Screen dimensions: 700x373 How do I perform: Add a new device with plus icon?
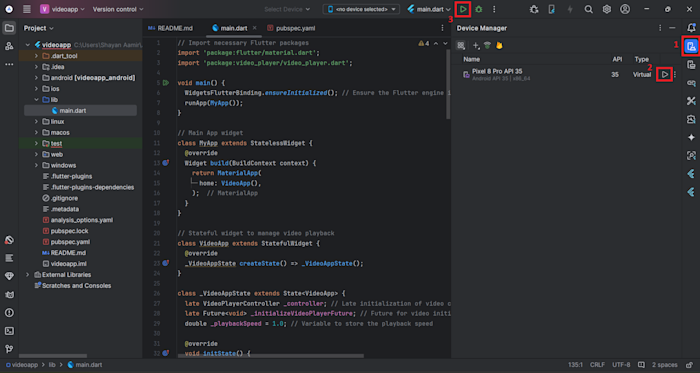point(476,46)
